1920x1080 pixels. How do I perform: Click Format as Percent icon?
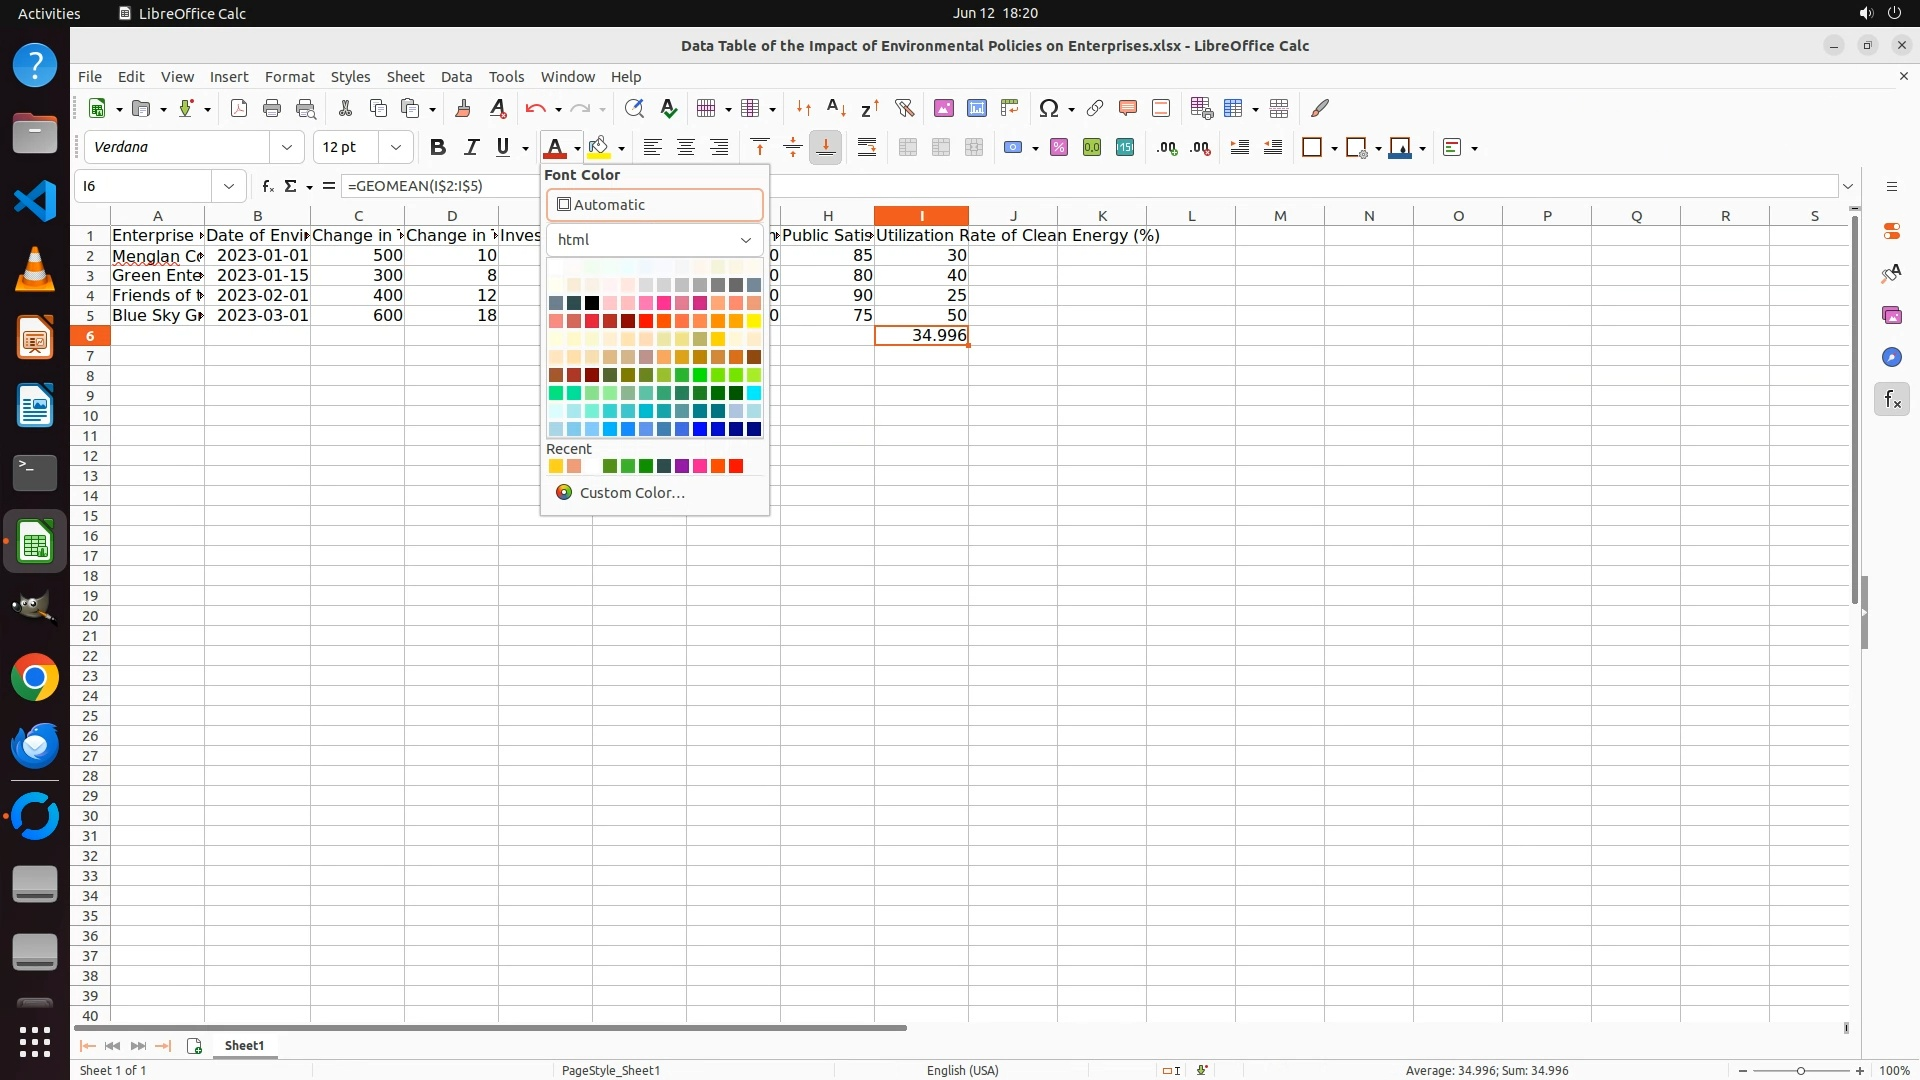click(1059, 148)
